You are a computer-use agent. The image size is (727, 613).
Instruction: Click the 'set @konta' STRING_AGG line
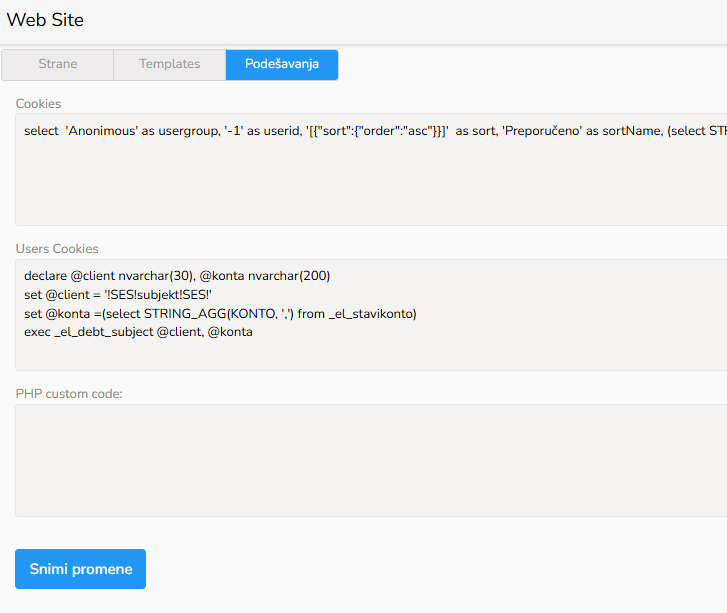click(x=220, y=313)
